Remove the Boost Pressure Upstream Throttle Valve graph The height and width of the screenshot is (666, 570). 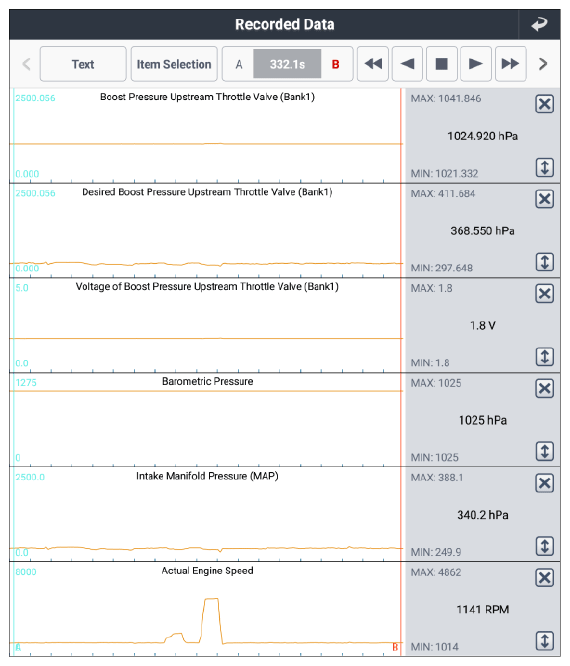point(545,104)
